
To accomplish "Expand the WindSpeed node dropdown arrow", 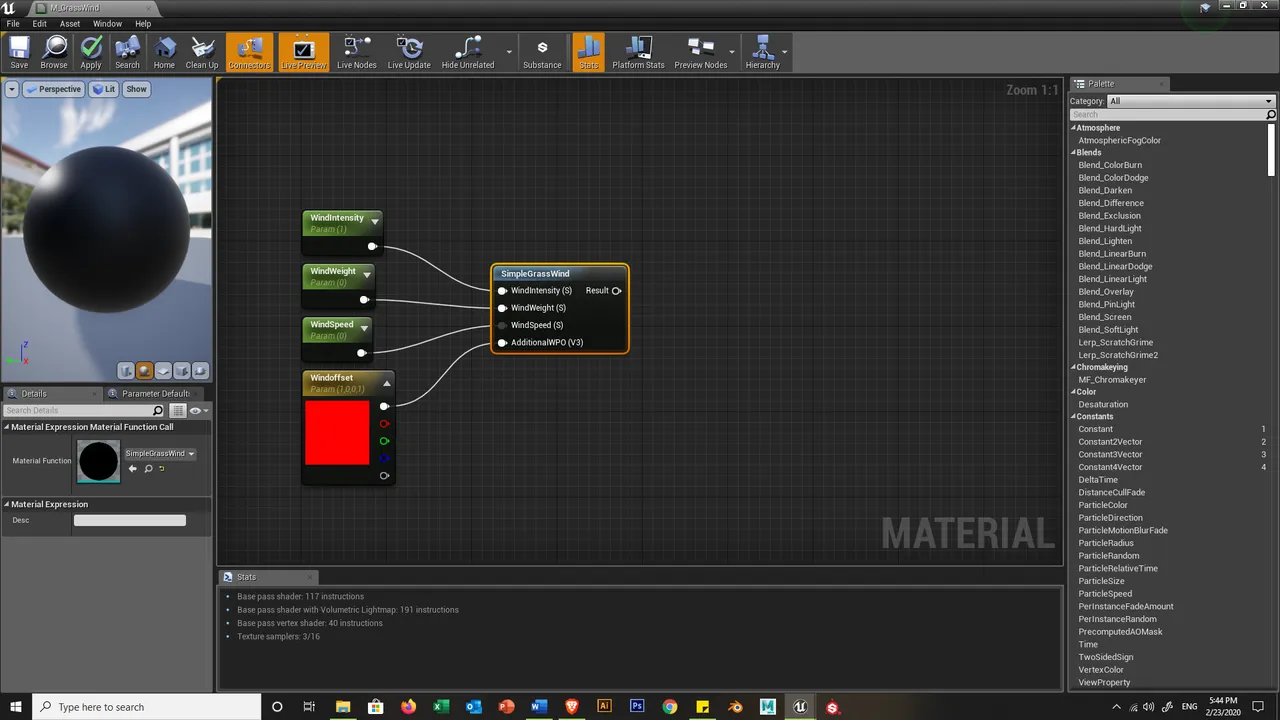I will (364, 327).
